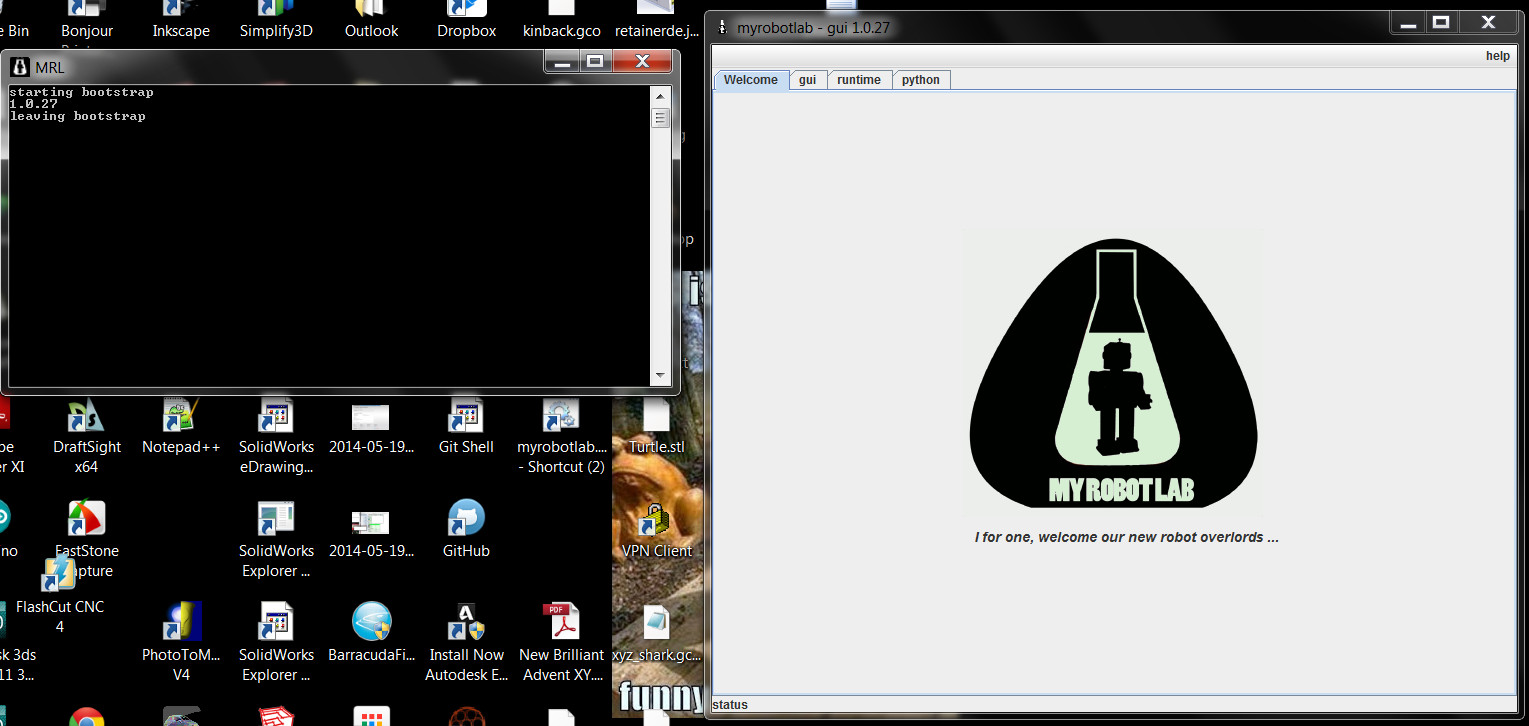This screenshot has height=726, width=1529.
Task: Minimize the myrobotlab gui window
Action: click(1408, 22)
